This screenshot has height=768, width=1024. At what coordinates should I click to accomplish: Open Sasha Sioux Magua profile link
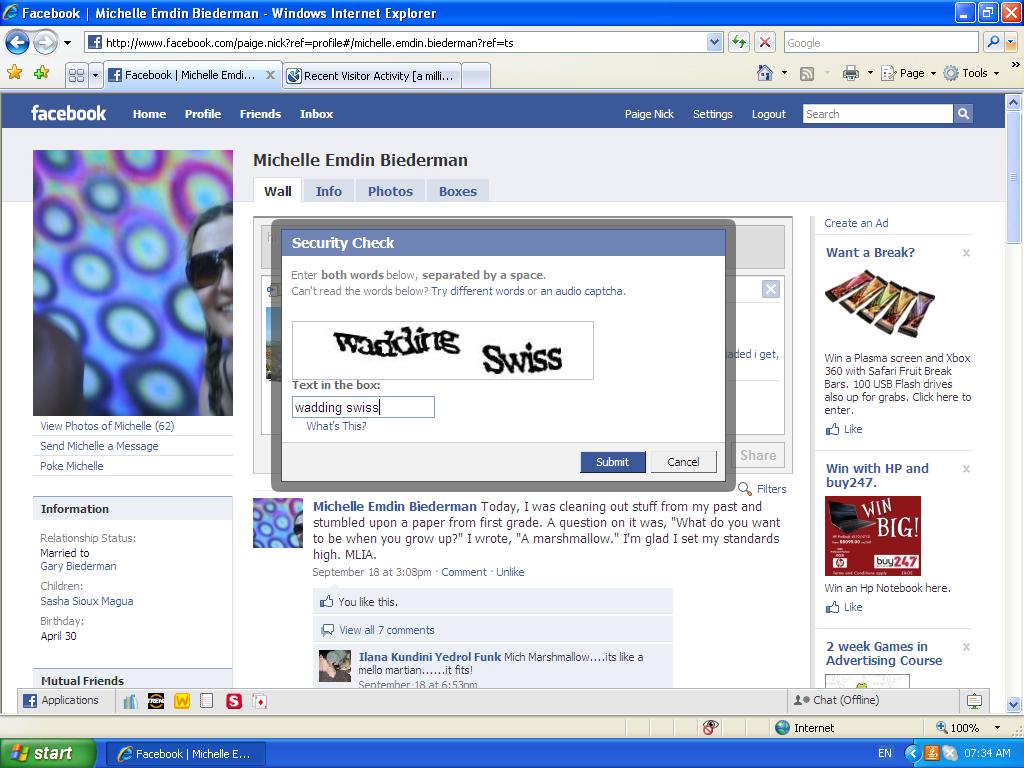coord(87,601)
